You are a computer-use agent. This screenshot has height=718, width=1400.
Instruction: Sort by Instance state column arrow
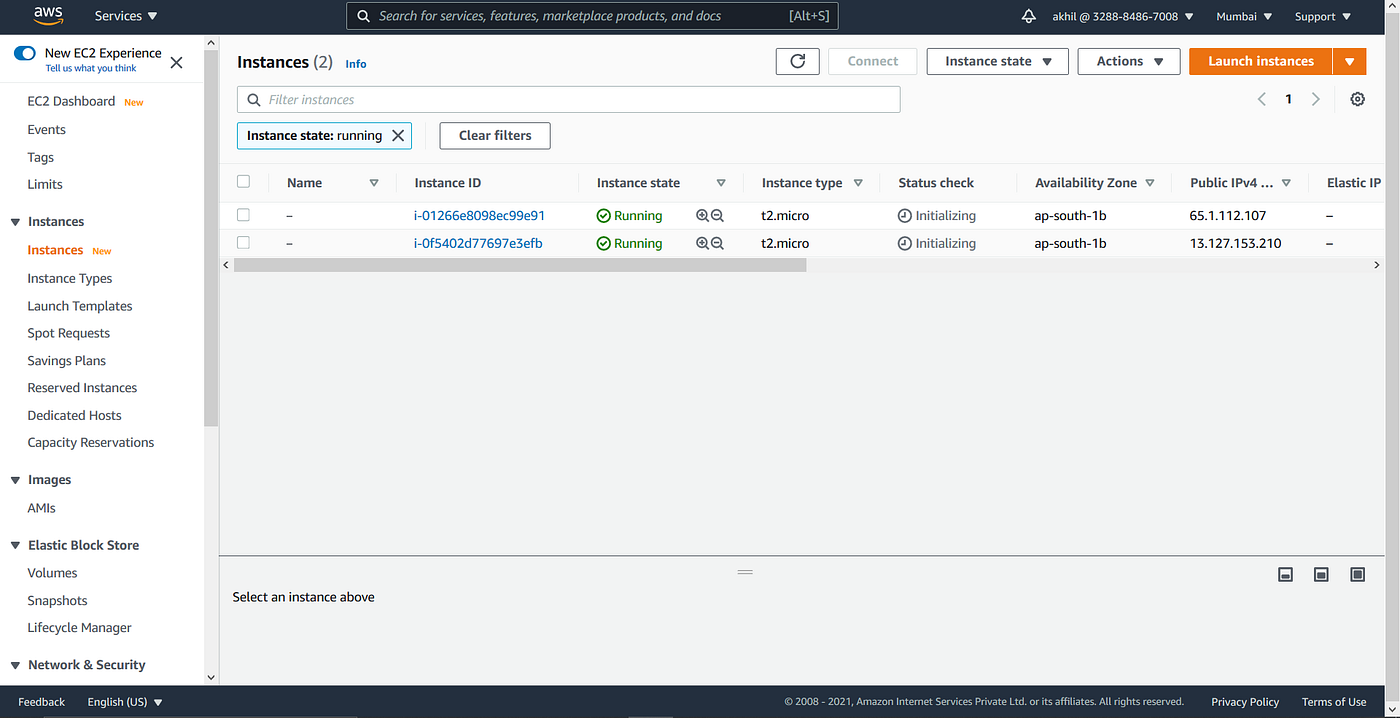(721, 183)
